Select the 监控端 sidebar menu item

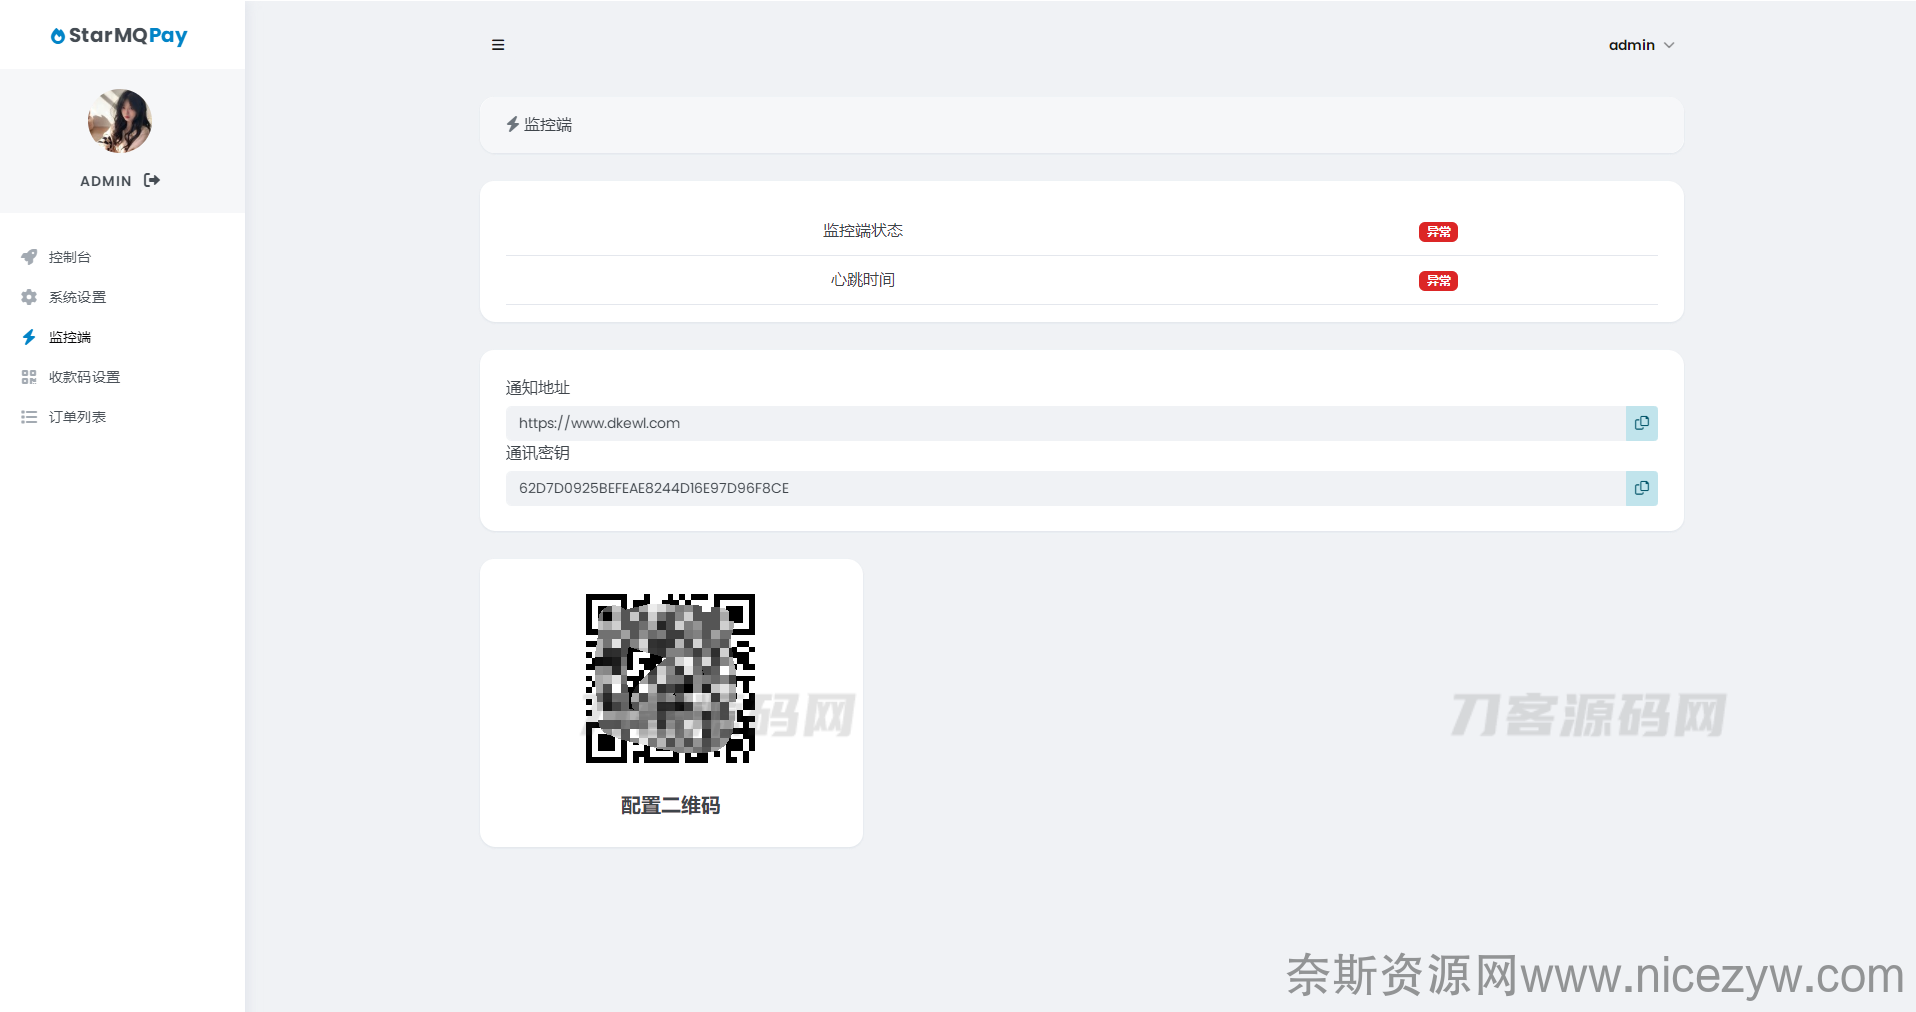pyautogui.click(x=70, y=337)
